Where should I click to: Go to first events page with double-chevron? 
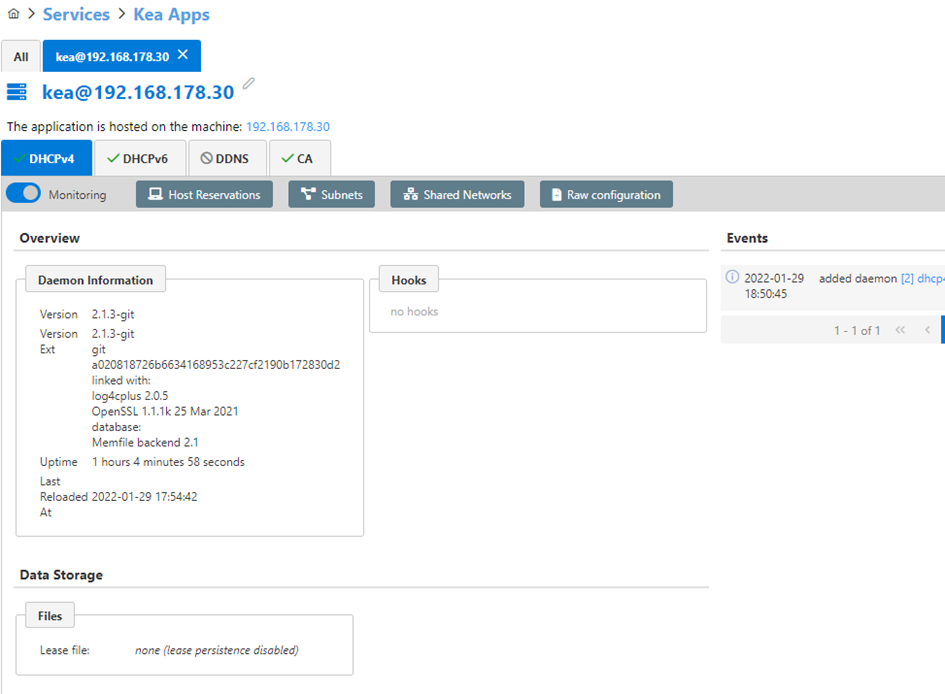tap(900, 330)
